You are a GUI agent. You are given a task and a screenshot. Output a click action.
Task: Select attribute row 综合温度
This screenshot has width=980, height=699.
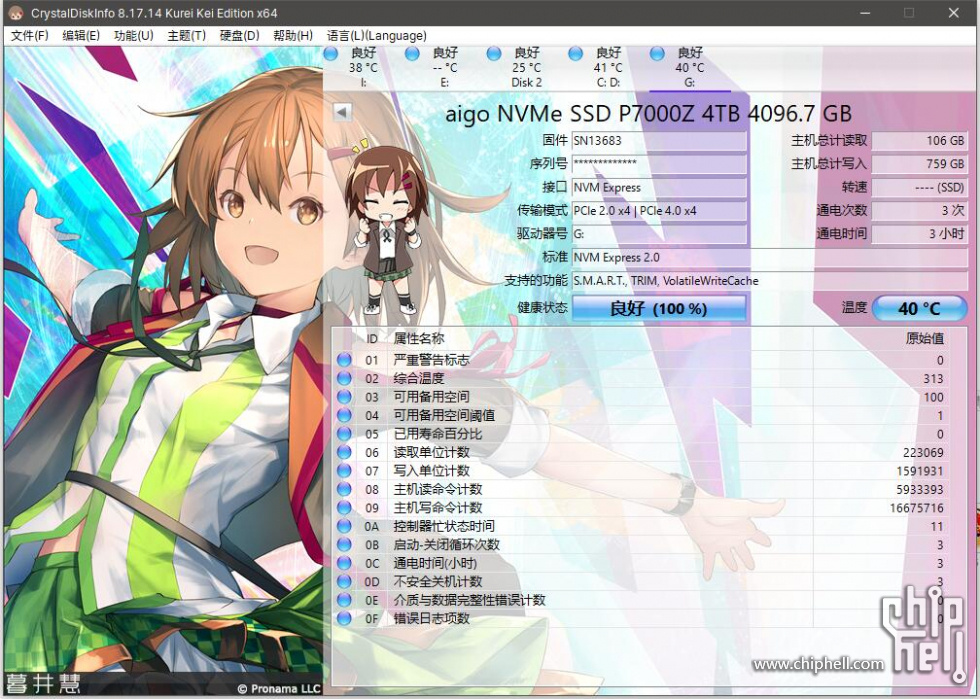(x=641, y=378)
